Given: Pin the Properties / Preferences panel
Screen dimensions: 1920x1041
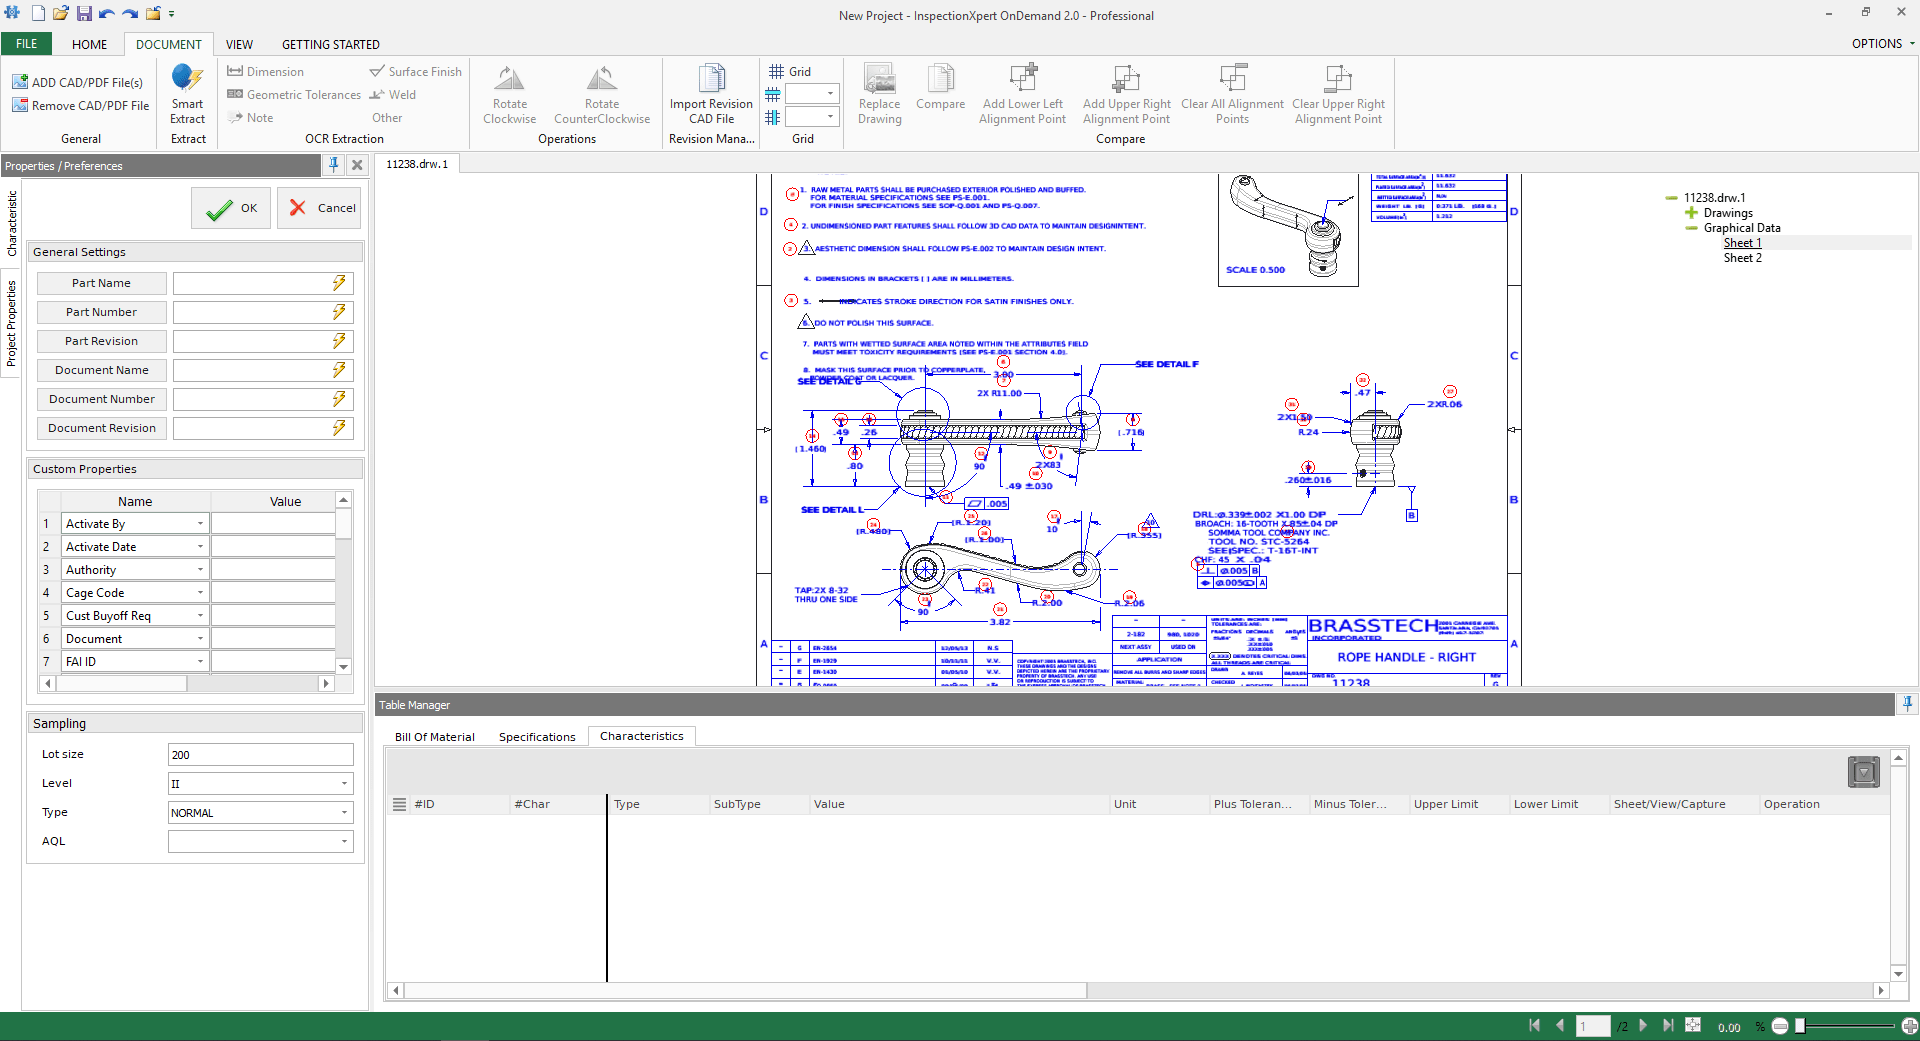Looking at the screenshot, I should (333, 165).
